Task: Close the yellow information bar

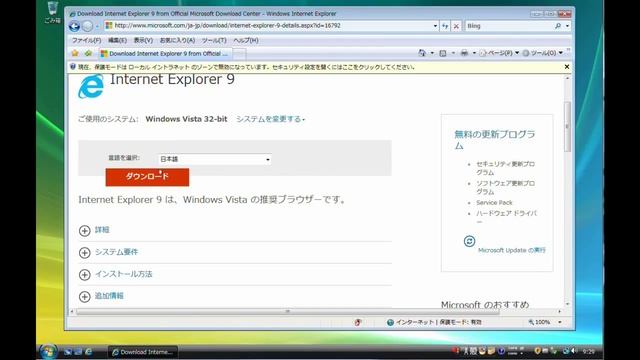Action: [567, 67]
